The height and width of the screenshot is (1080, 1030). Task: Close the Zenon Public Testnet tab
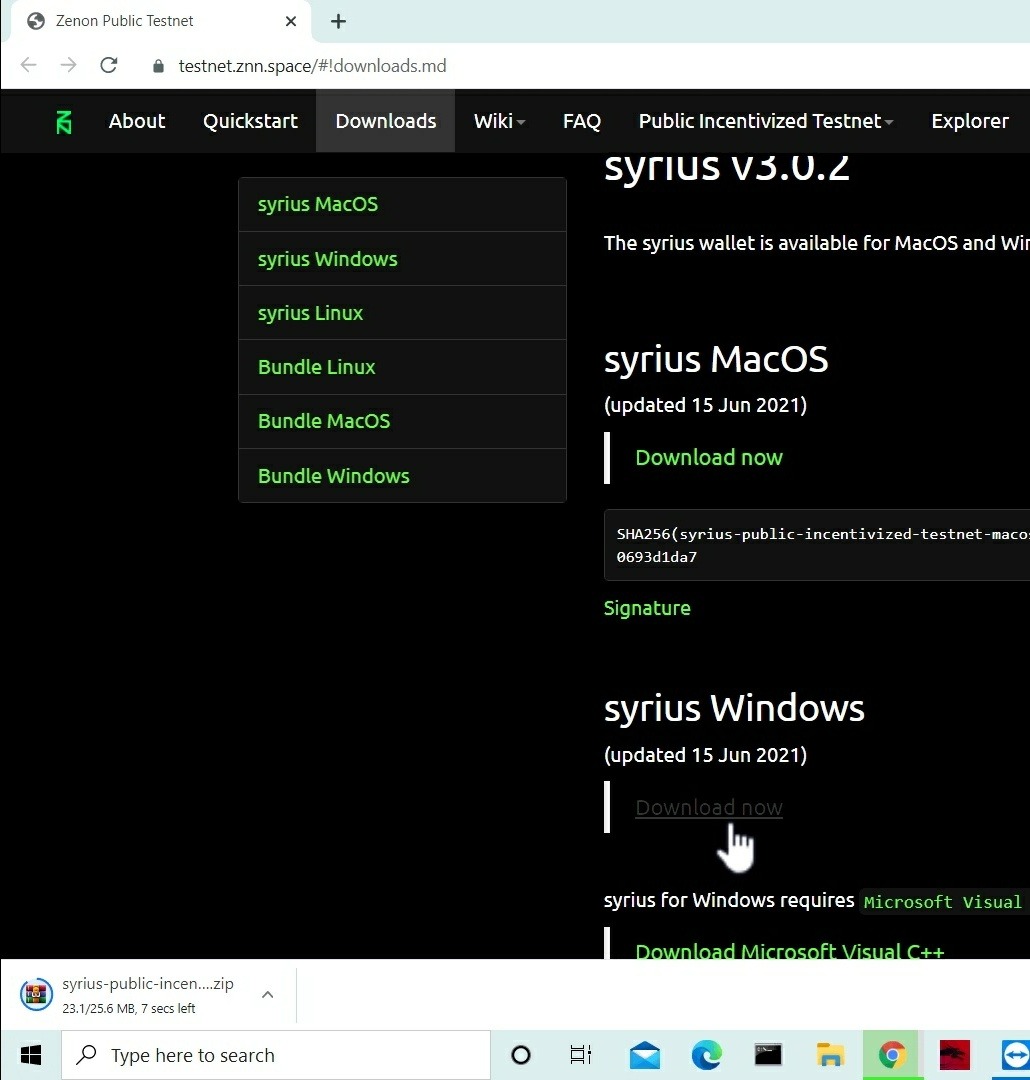pyautogui.click(x=291, y=21)
